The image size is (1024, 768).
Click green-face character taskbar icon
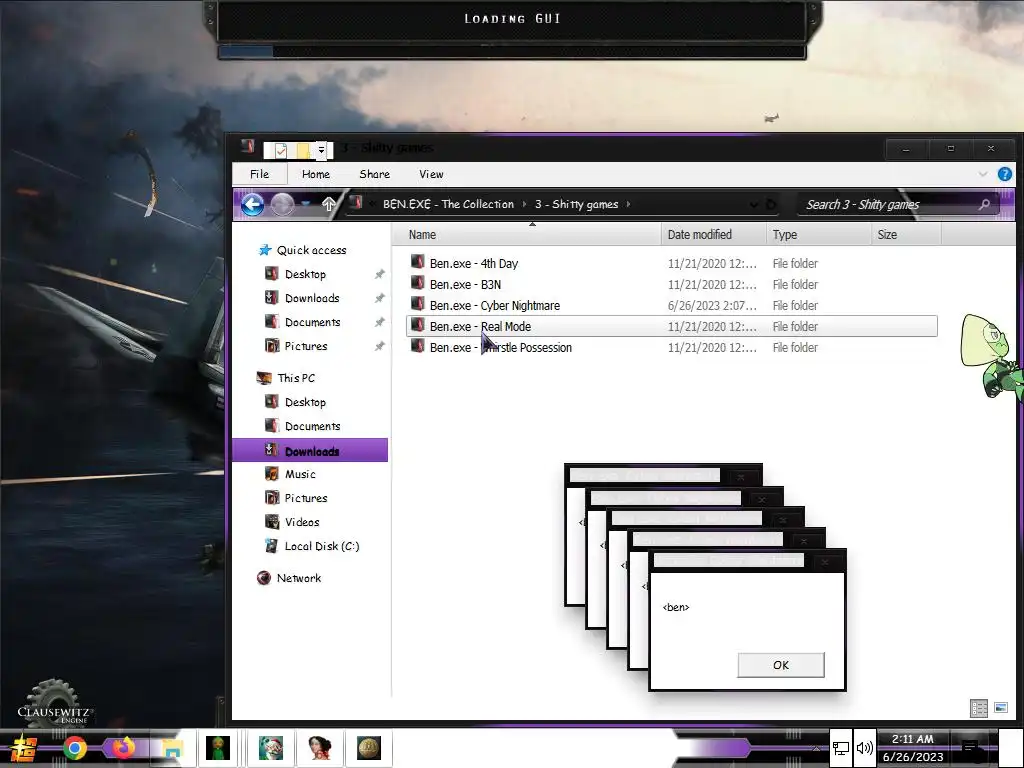click(x=217, y=748)
